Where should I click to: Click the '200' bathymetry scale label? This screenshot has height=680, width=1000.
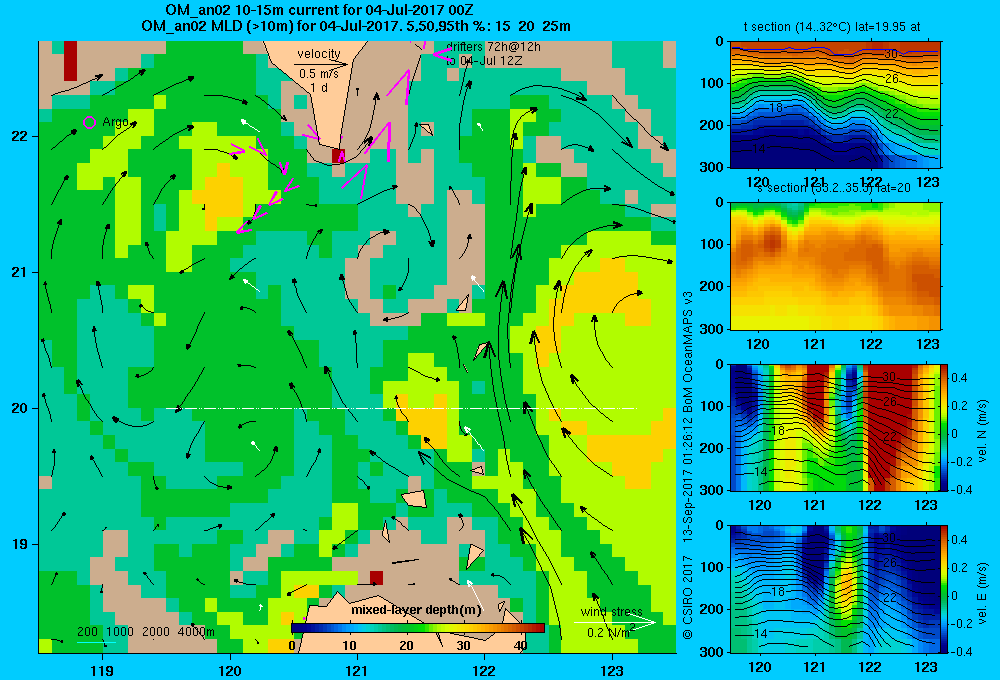coord(87,632)
